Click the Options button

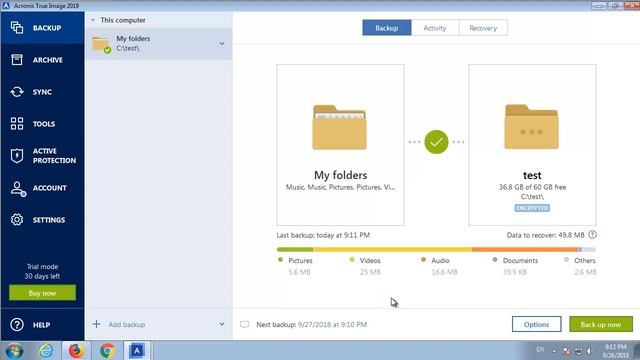tap(536, 324)
